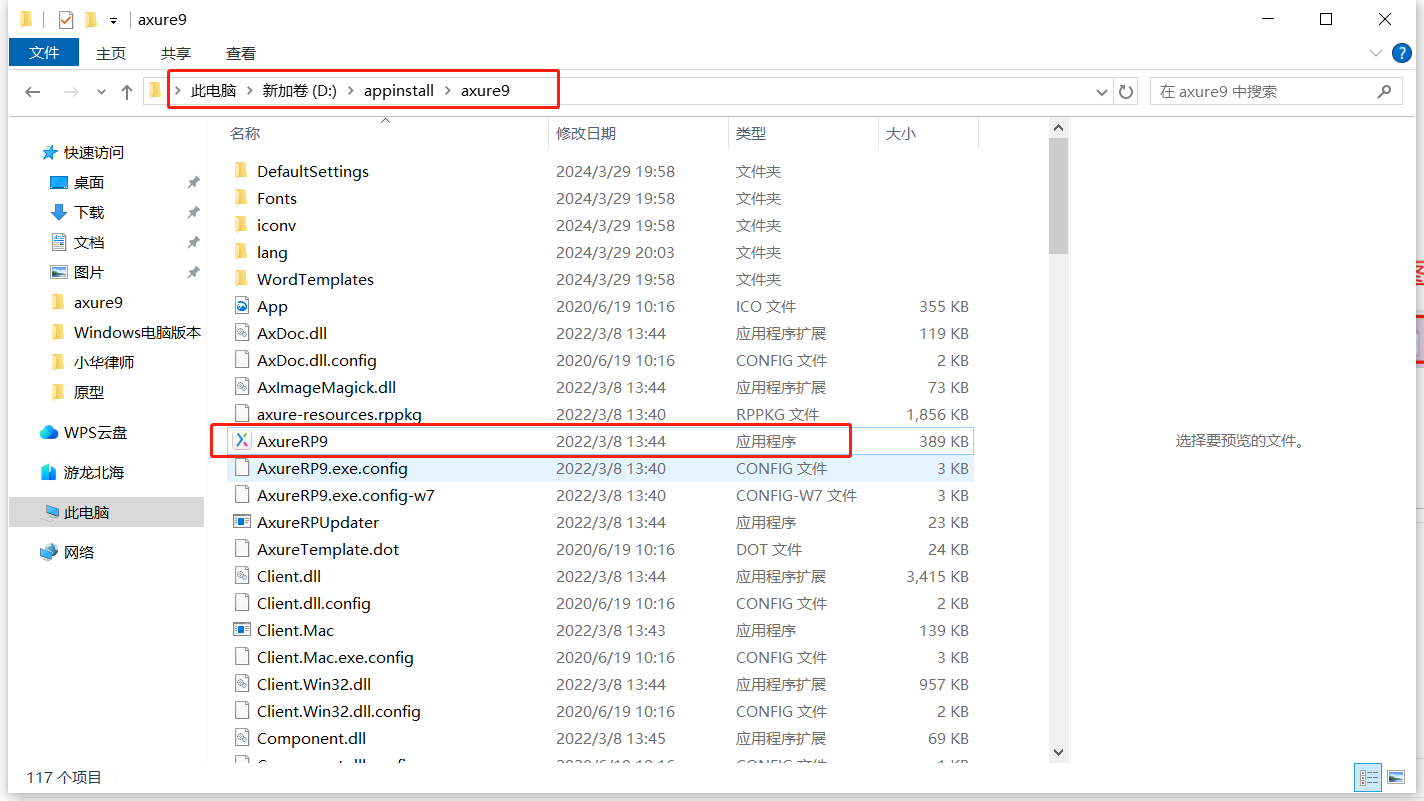This screenshot has width=1424, height=801.
Task: Sort by the 大小 column header
Action: (901, 133)
